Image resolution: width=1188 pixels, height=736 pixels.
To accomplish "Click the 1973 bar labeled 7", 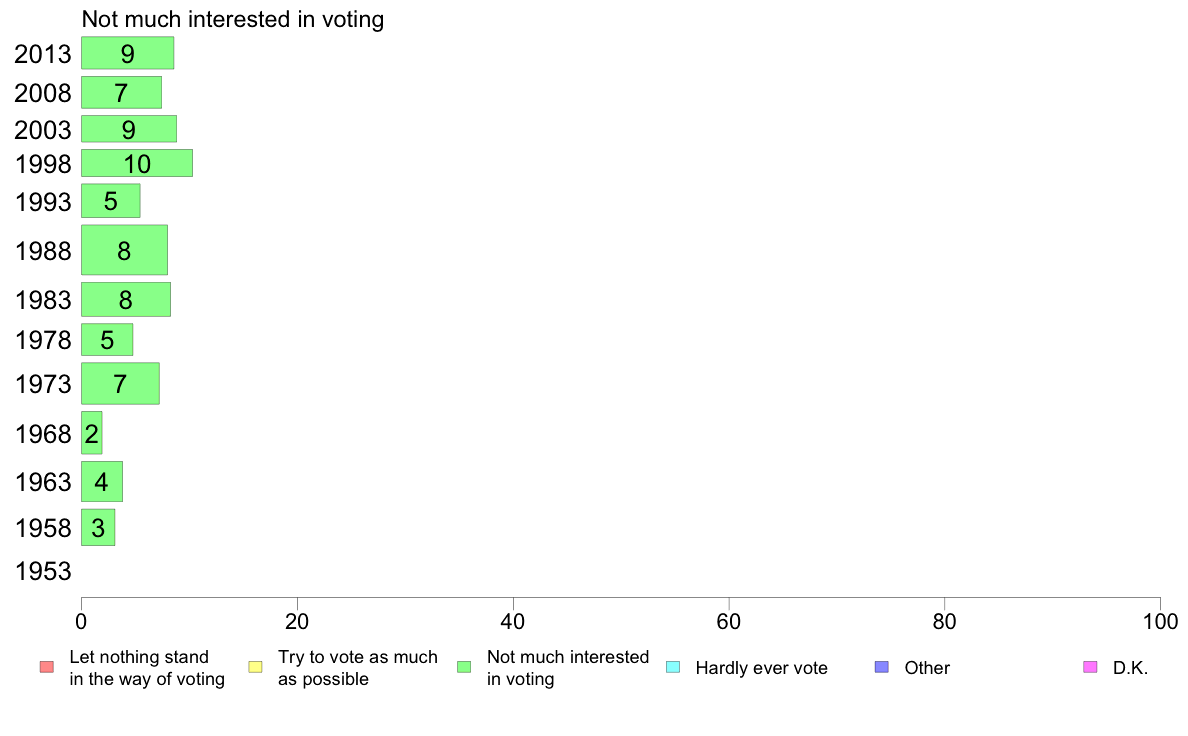I will (x=120, y=384).
